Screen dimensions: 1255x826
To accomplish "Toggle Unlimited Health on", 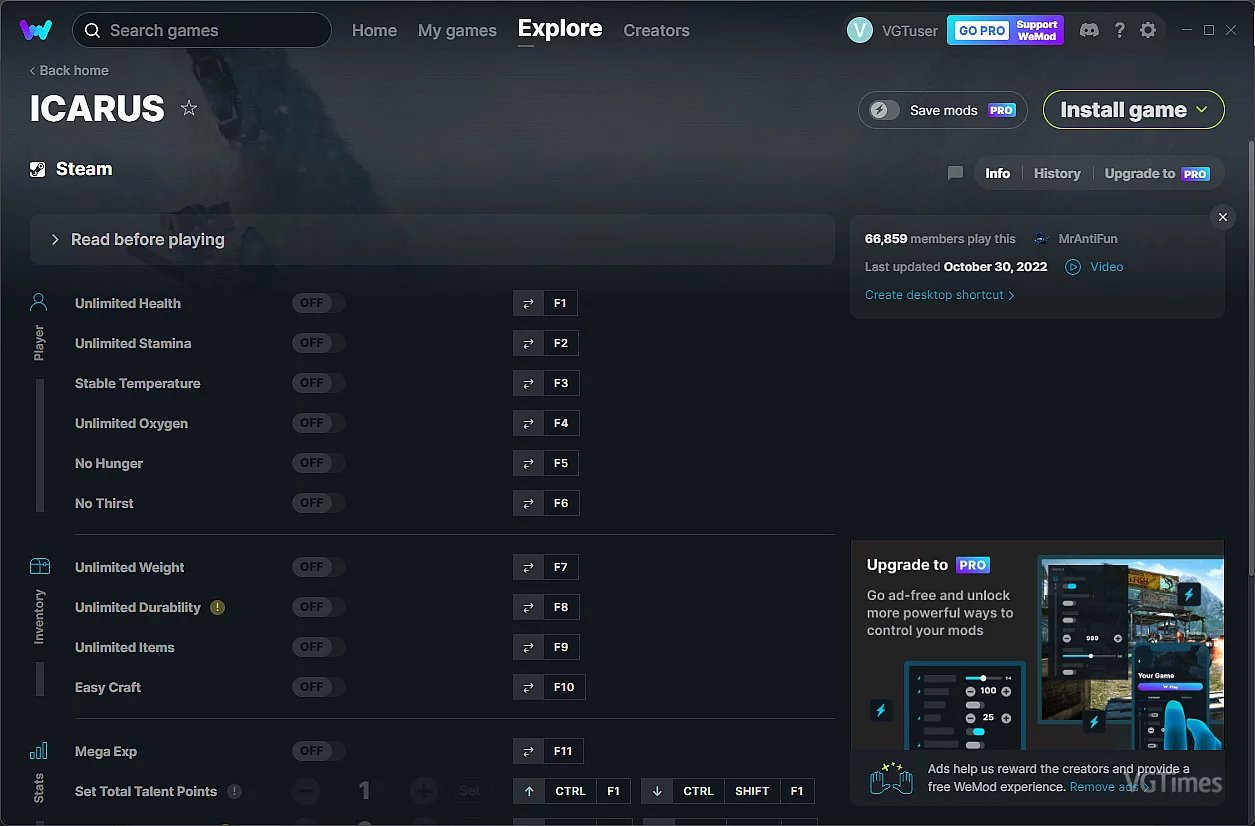I will point(318,303).
